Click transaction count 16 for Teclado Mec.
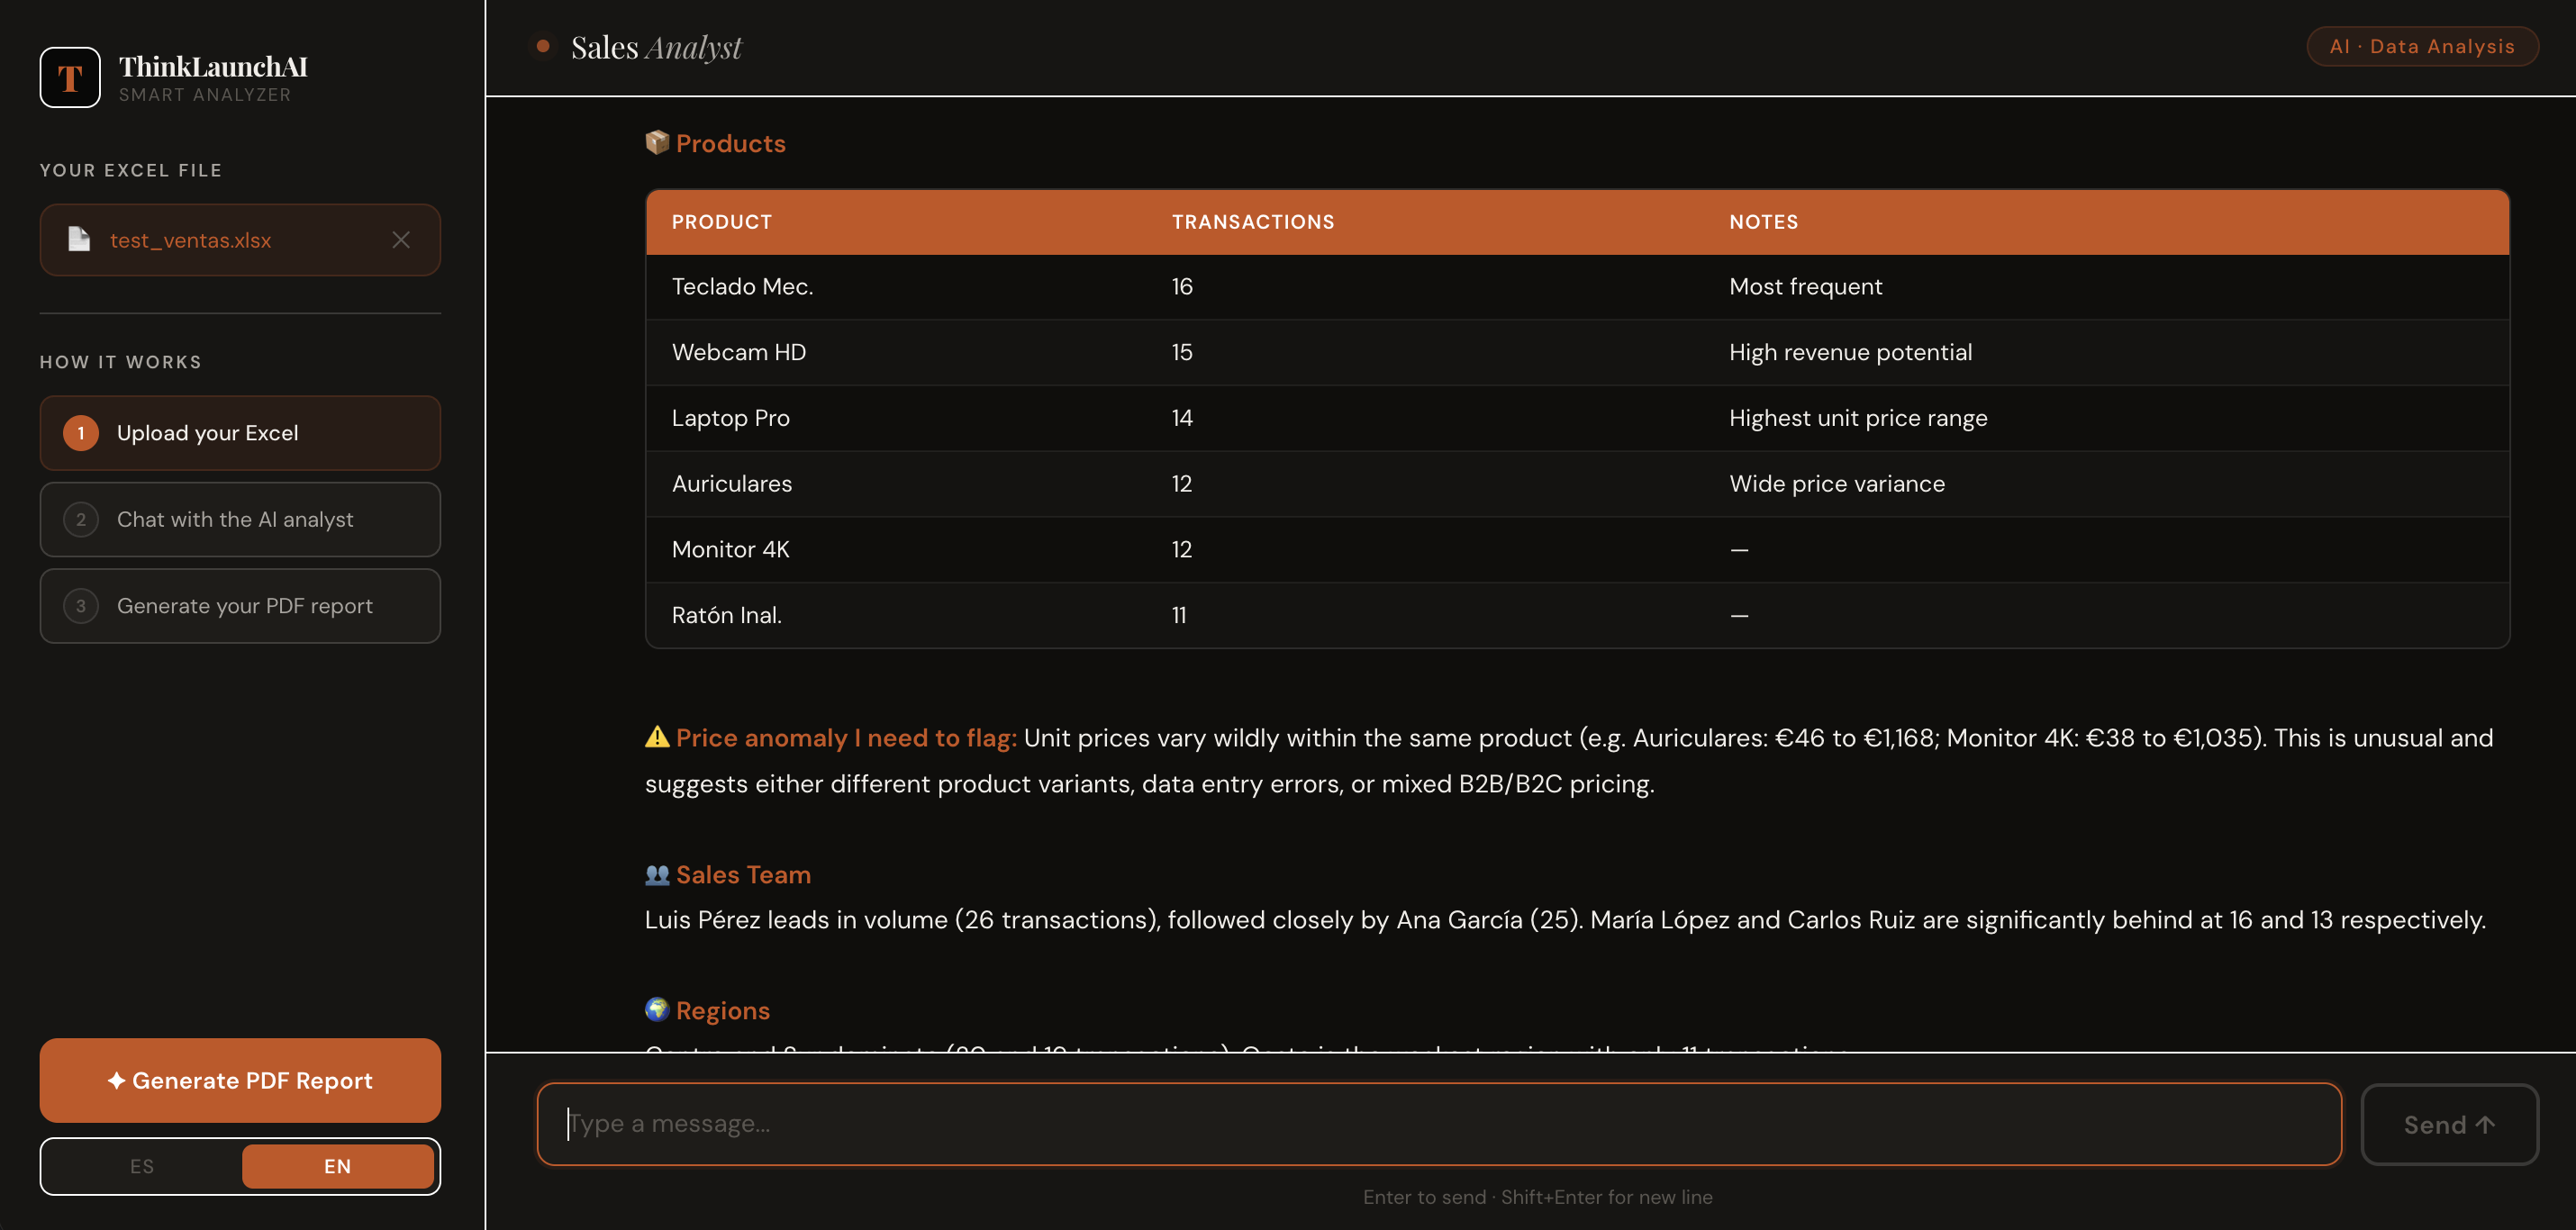 [1182, 287]
